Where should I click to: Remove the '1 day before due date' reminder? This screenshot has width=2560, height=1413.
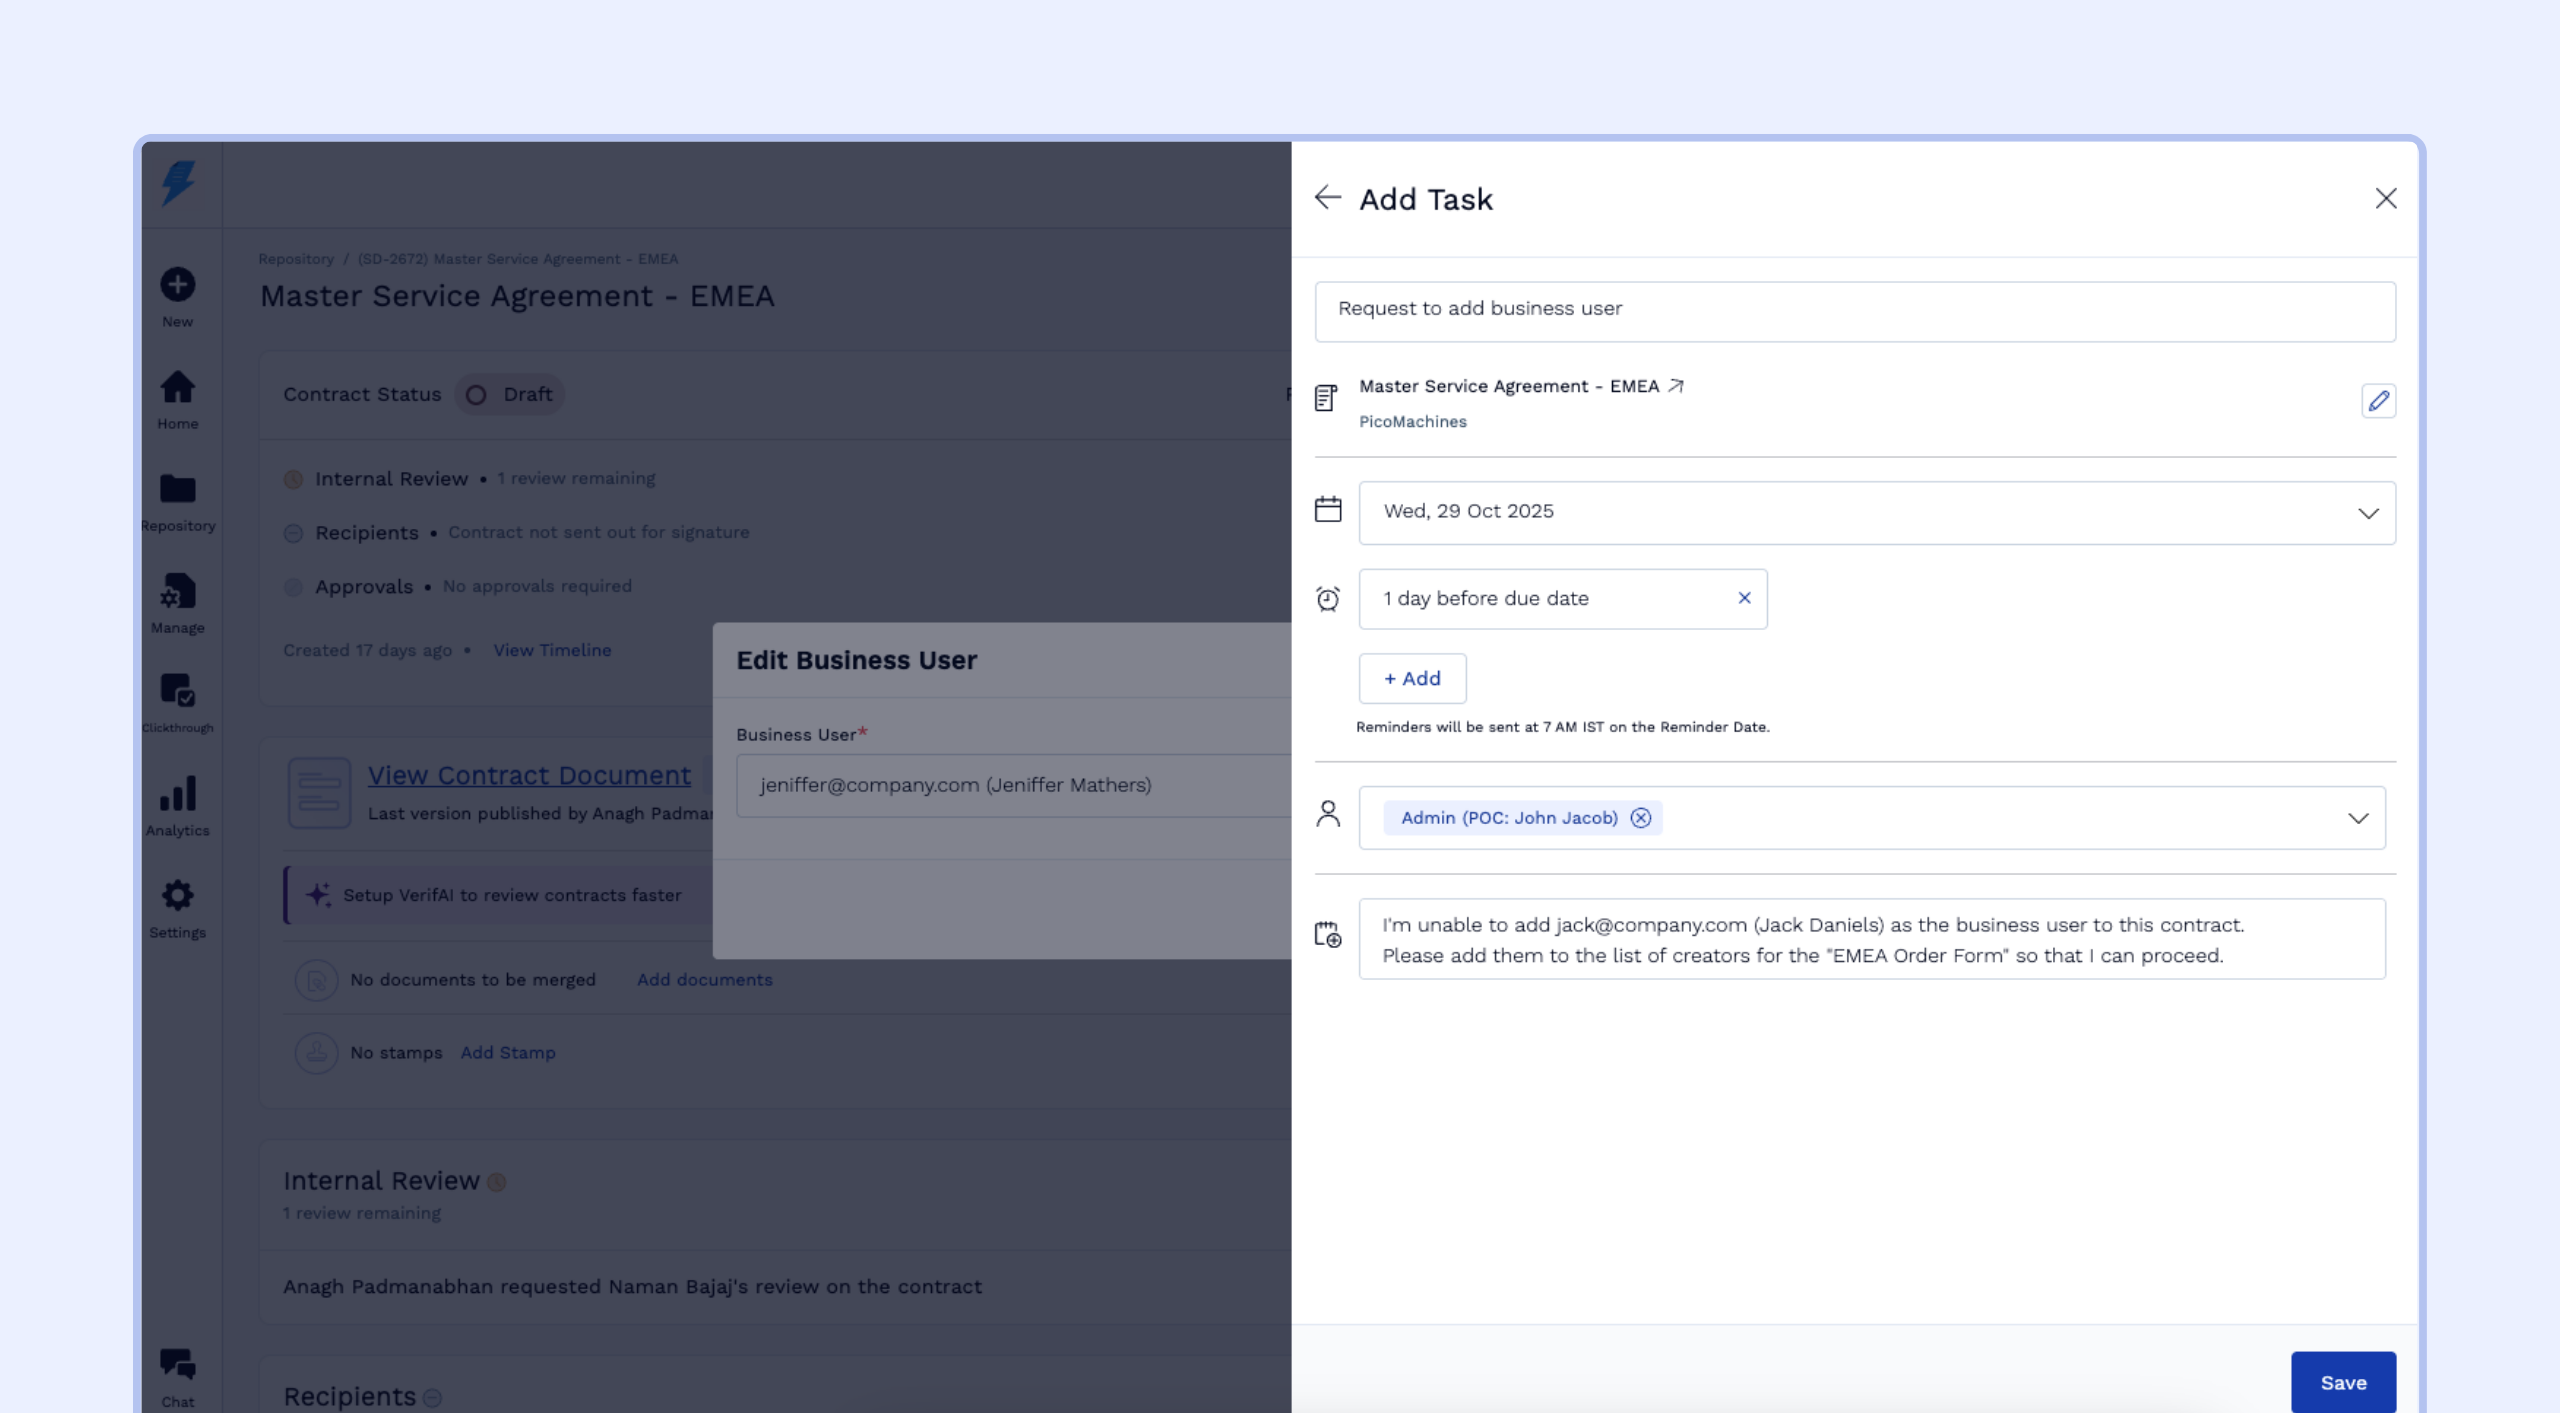tap(1744, 598)
